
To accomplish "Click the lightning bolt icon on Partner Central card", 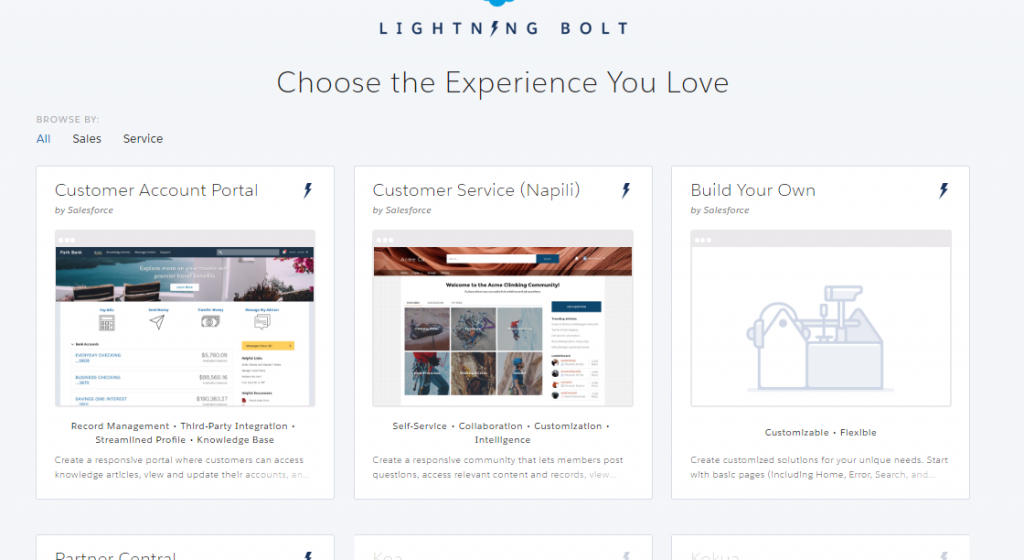I will (x=308, y=555).
